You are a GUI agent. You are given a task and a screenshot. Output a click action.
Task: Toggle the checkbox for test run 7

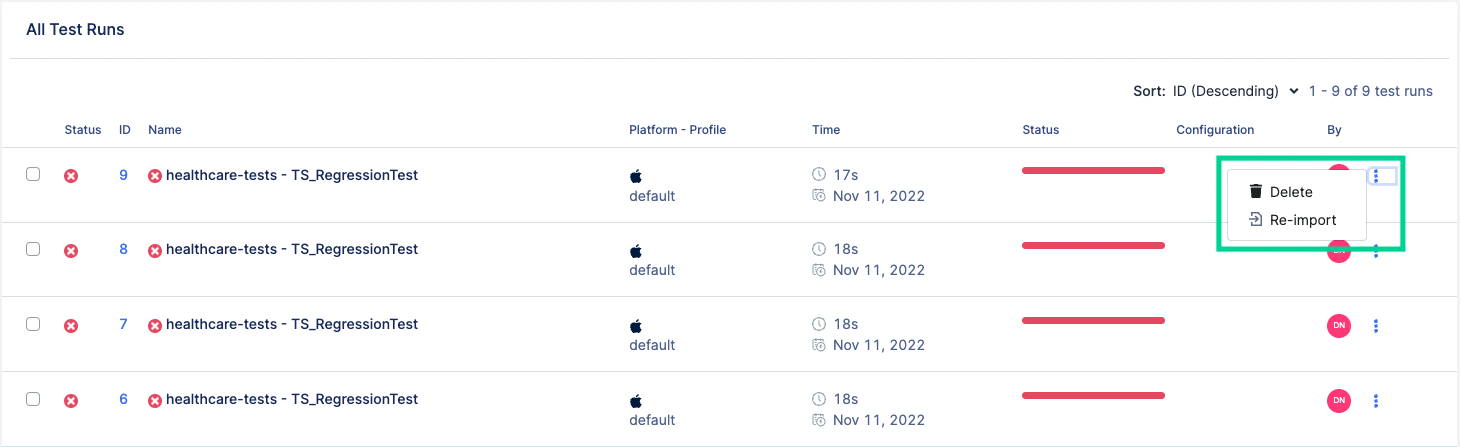pos(33,324)
